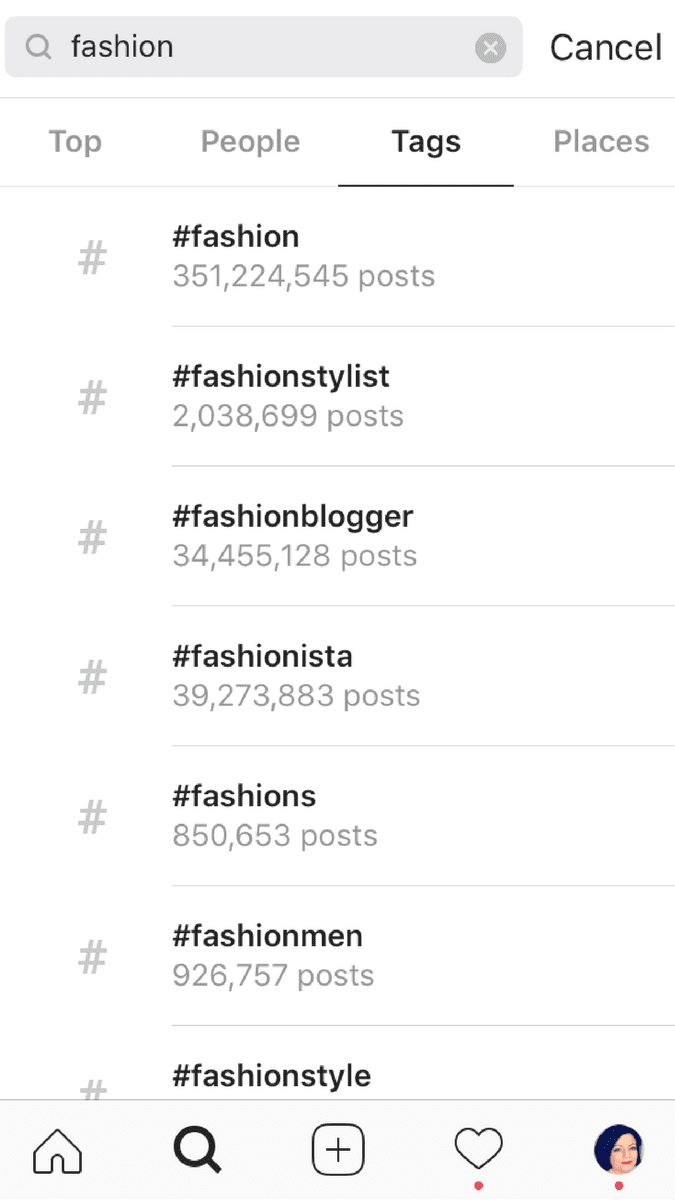Select the Search magnifier icon in bottom bar
The width and height of the screenshot is (675, 1200).
(x=196, y=1150)
